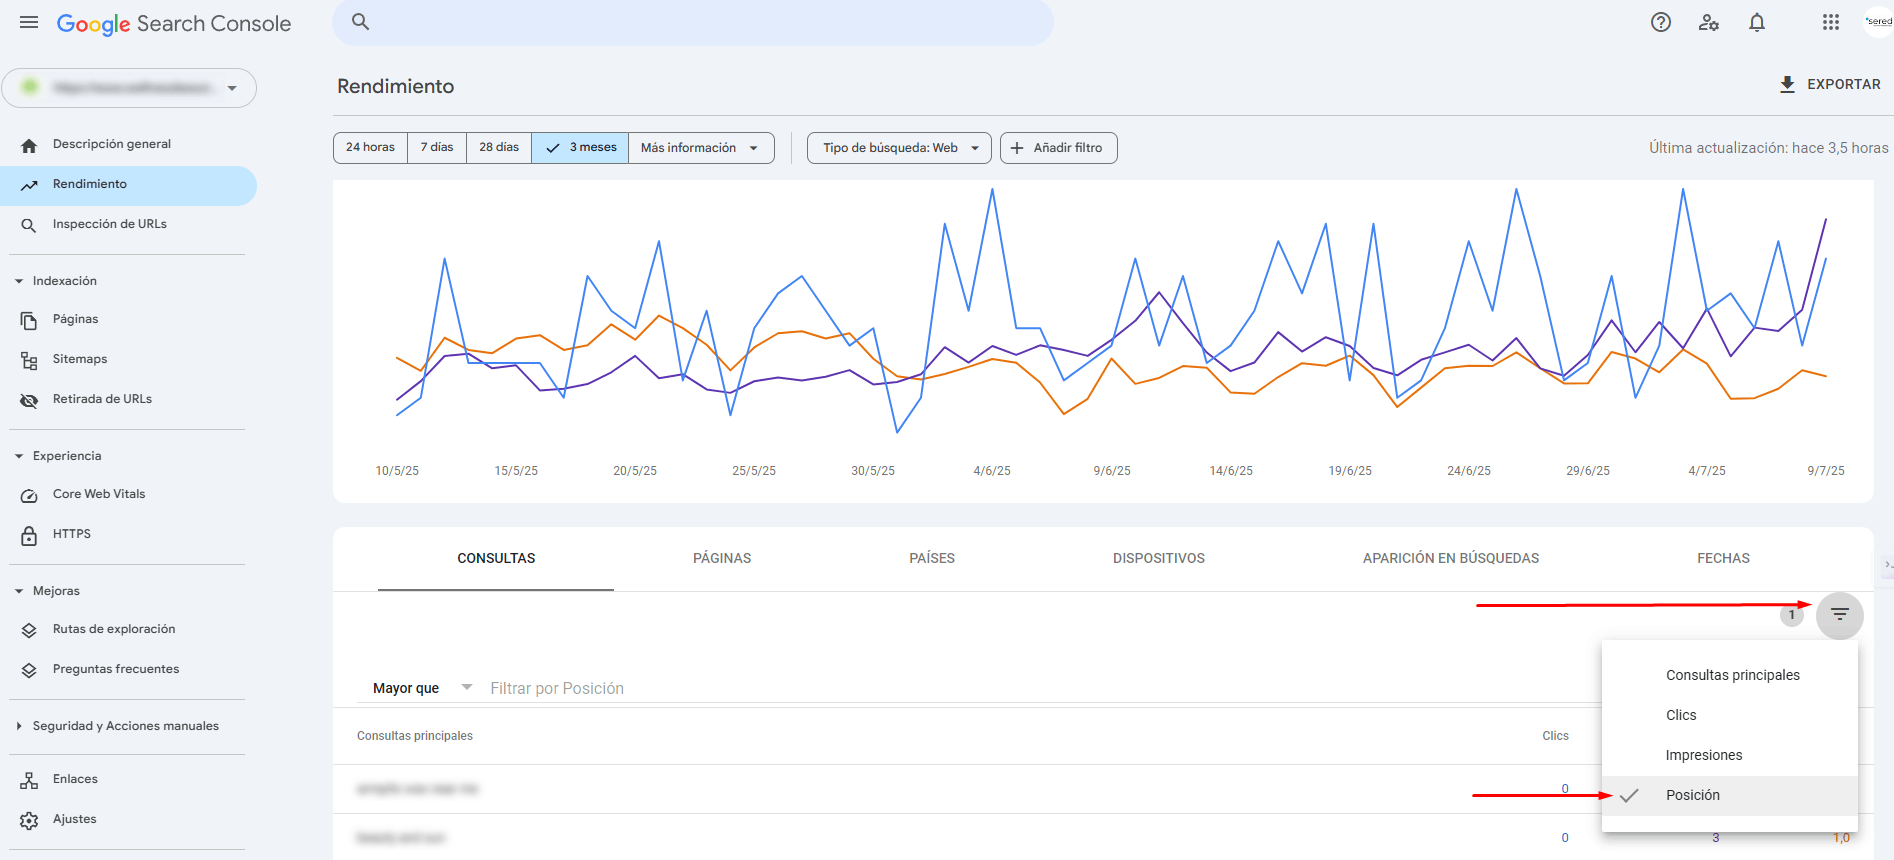
Task: Open the user management settings icon
Action: (x=1708, y=22)
